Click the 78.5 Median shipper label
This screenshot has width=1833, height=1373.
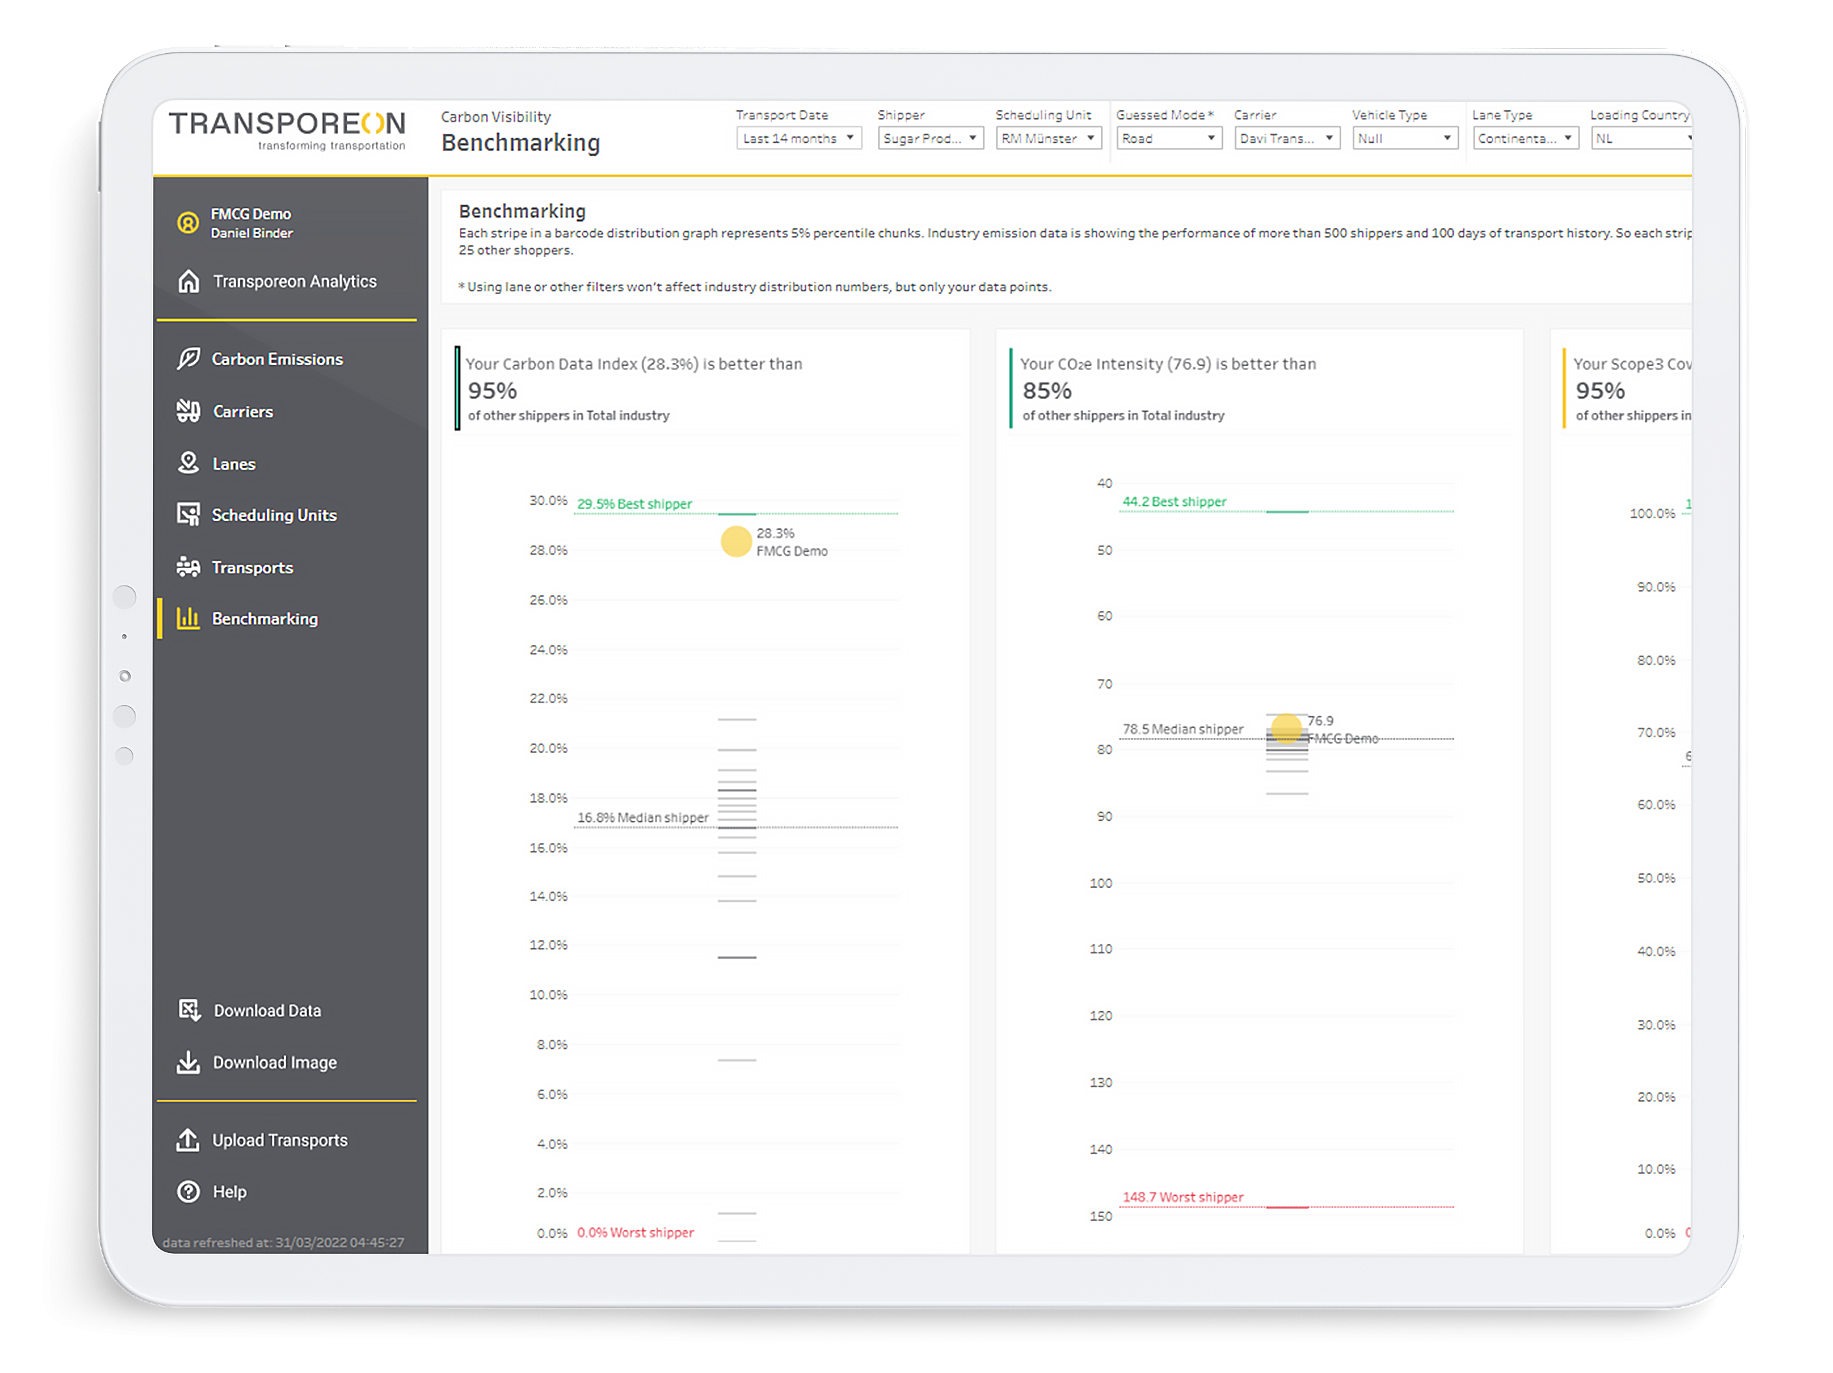tap(1182, 729)
